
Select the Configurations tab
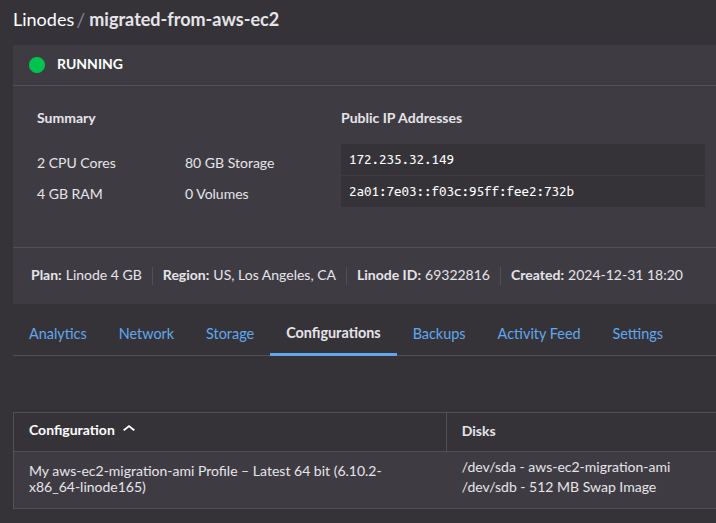pyautogui.click(x=333, y=333)
